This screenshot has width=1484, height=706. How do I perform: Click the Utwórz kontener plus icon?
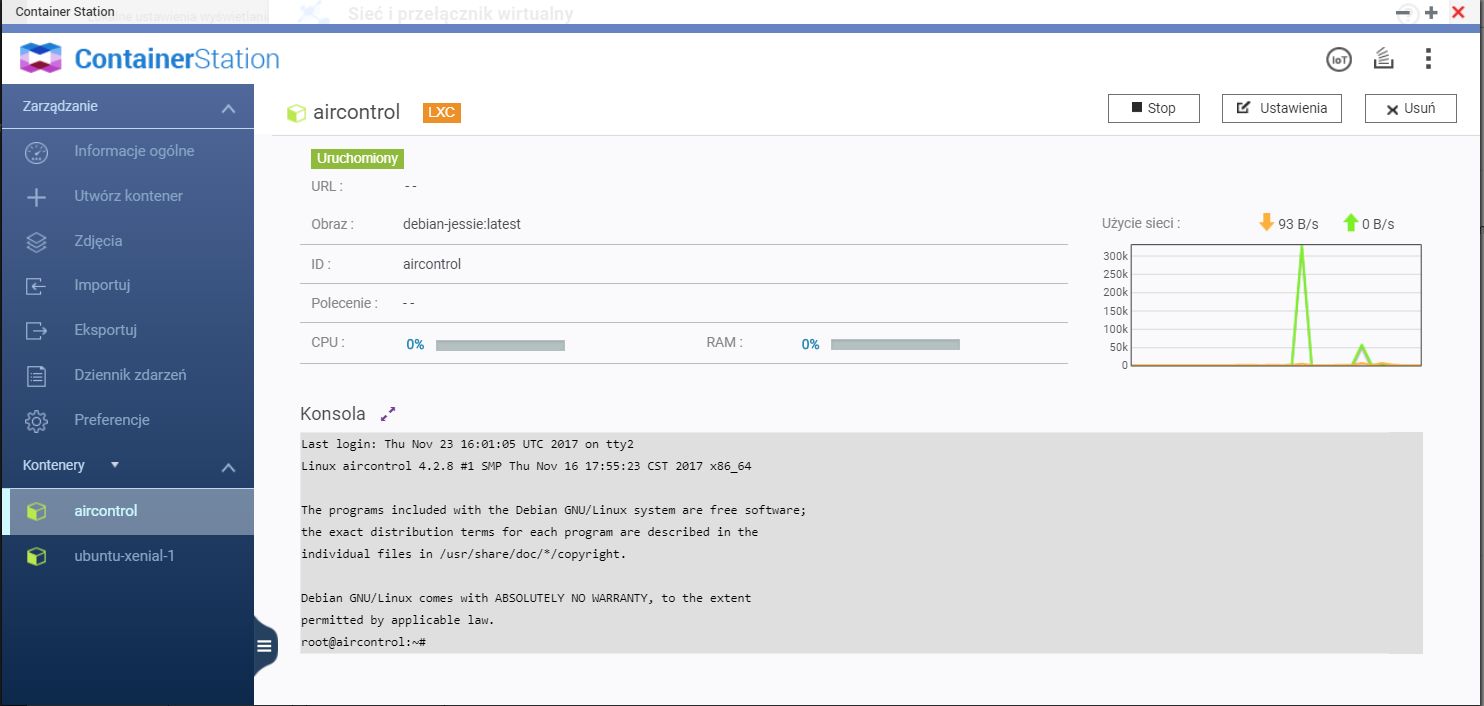pyautogui.click(x=36, y=197)
